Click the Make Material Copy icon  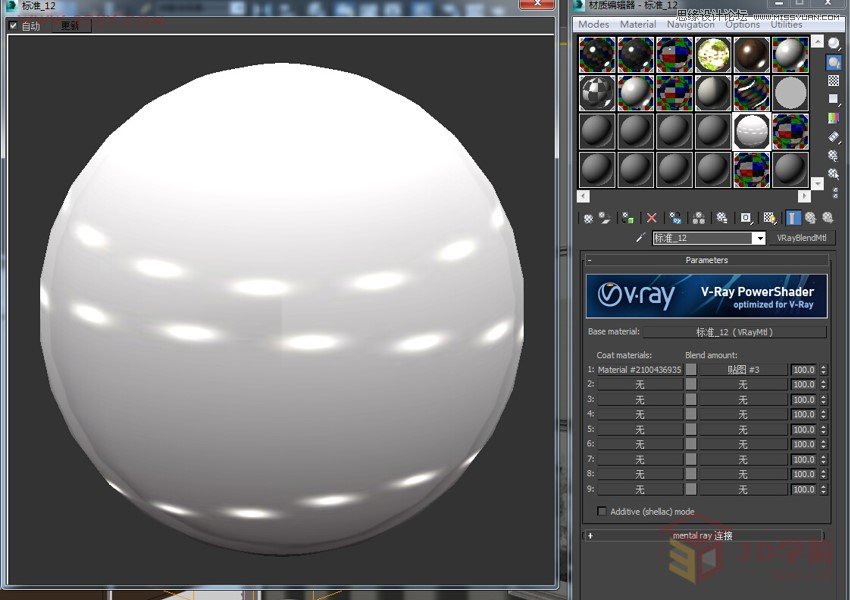tap(674, 217)
